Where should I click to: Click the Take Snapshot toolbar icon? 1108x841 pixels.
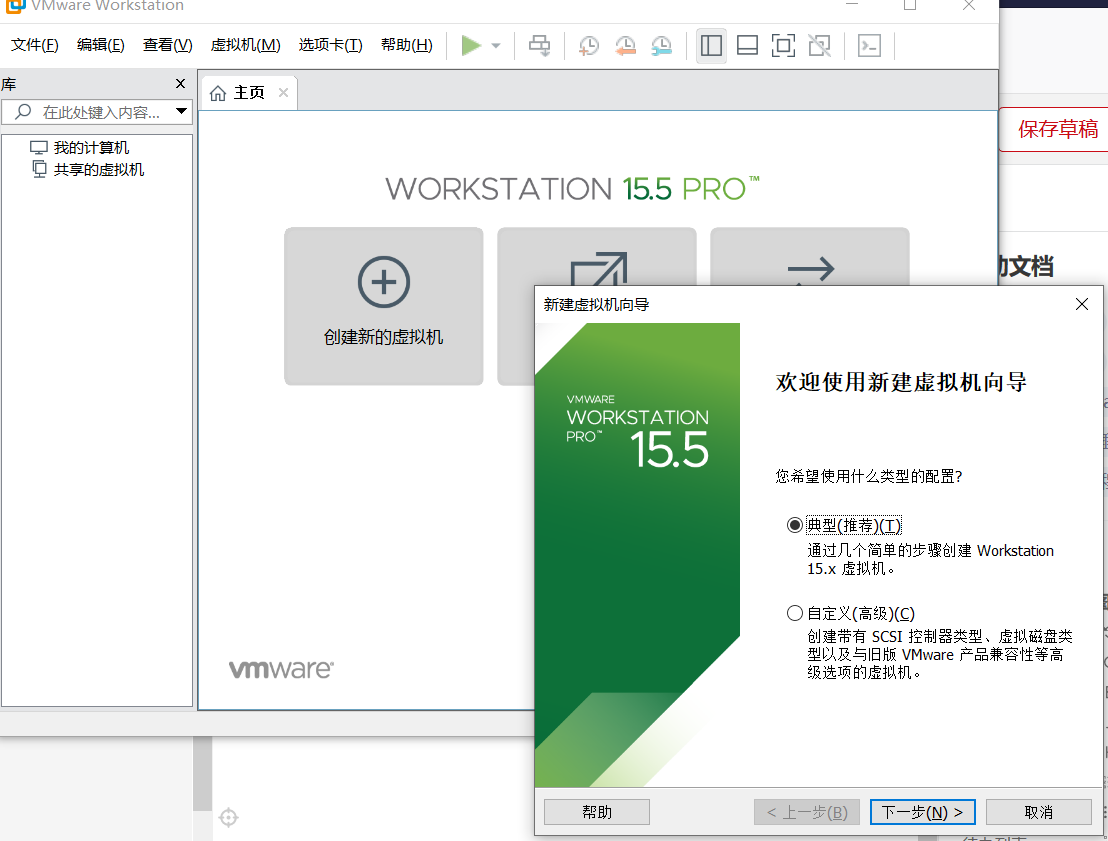[589, 46]
